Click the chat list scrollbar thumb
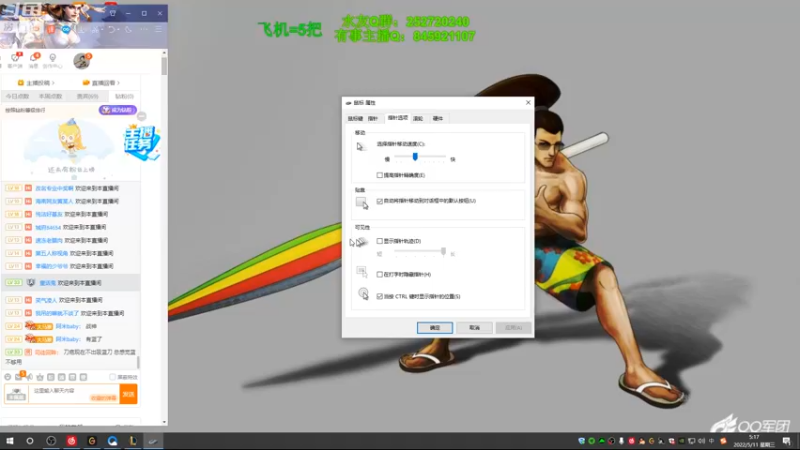Screen dimensions: 800x450 click(x=138, y=362)
